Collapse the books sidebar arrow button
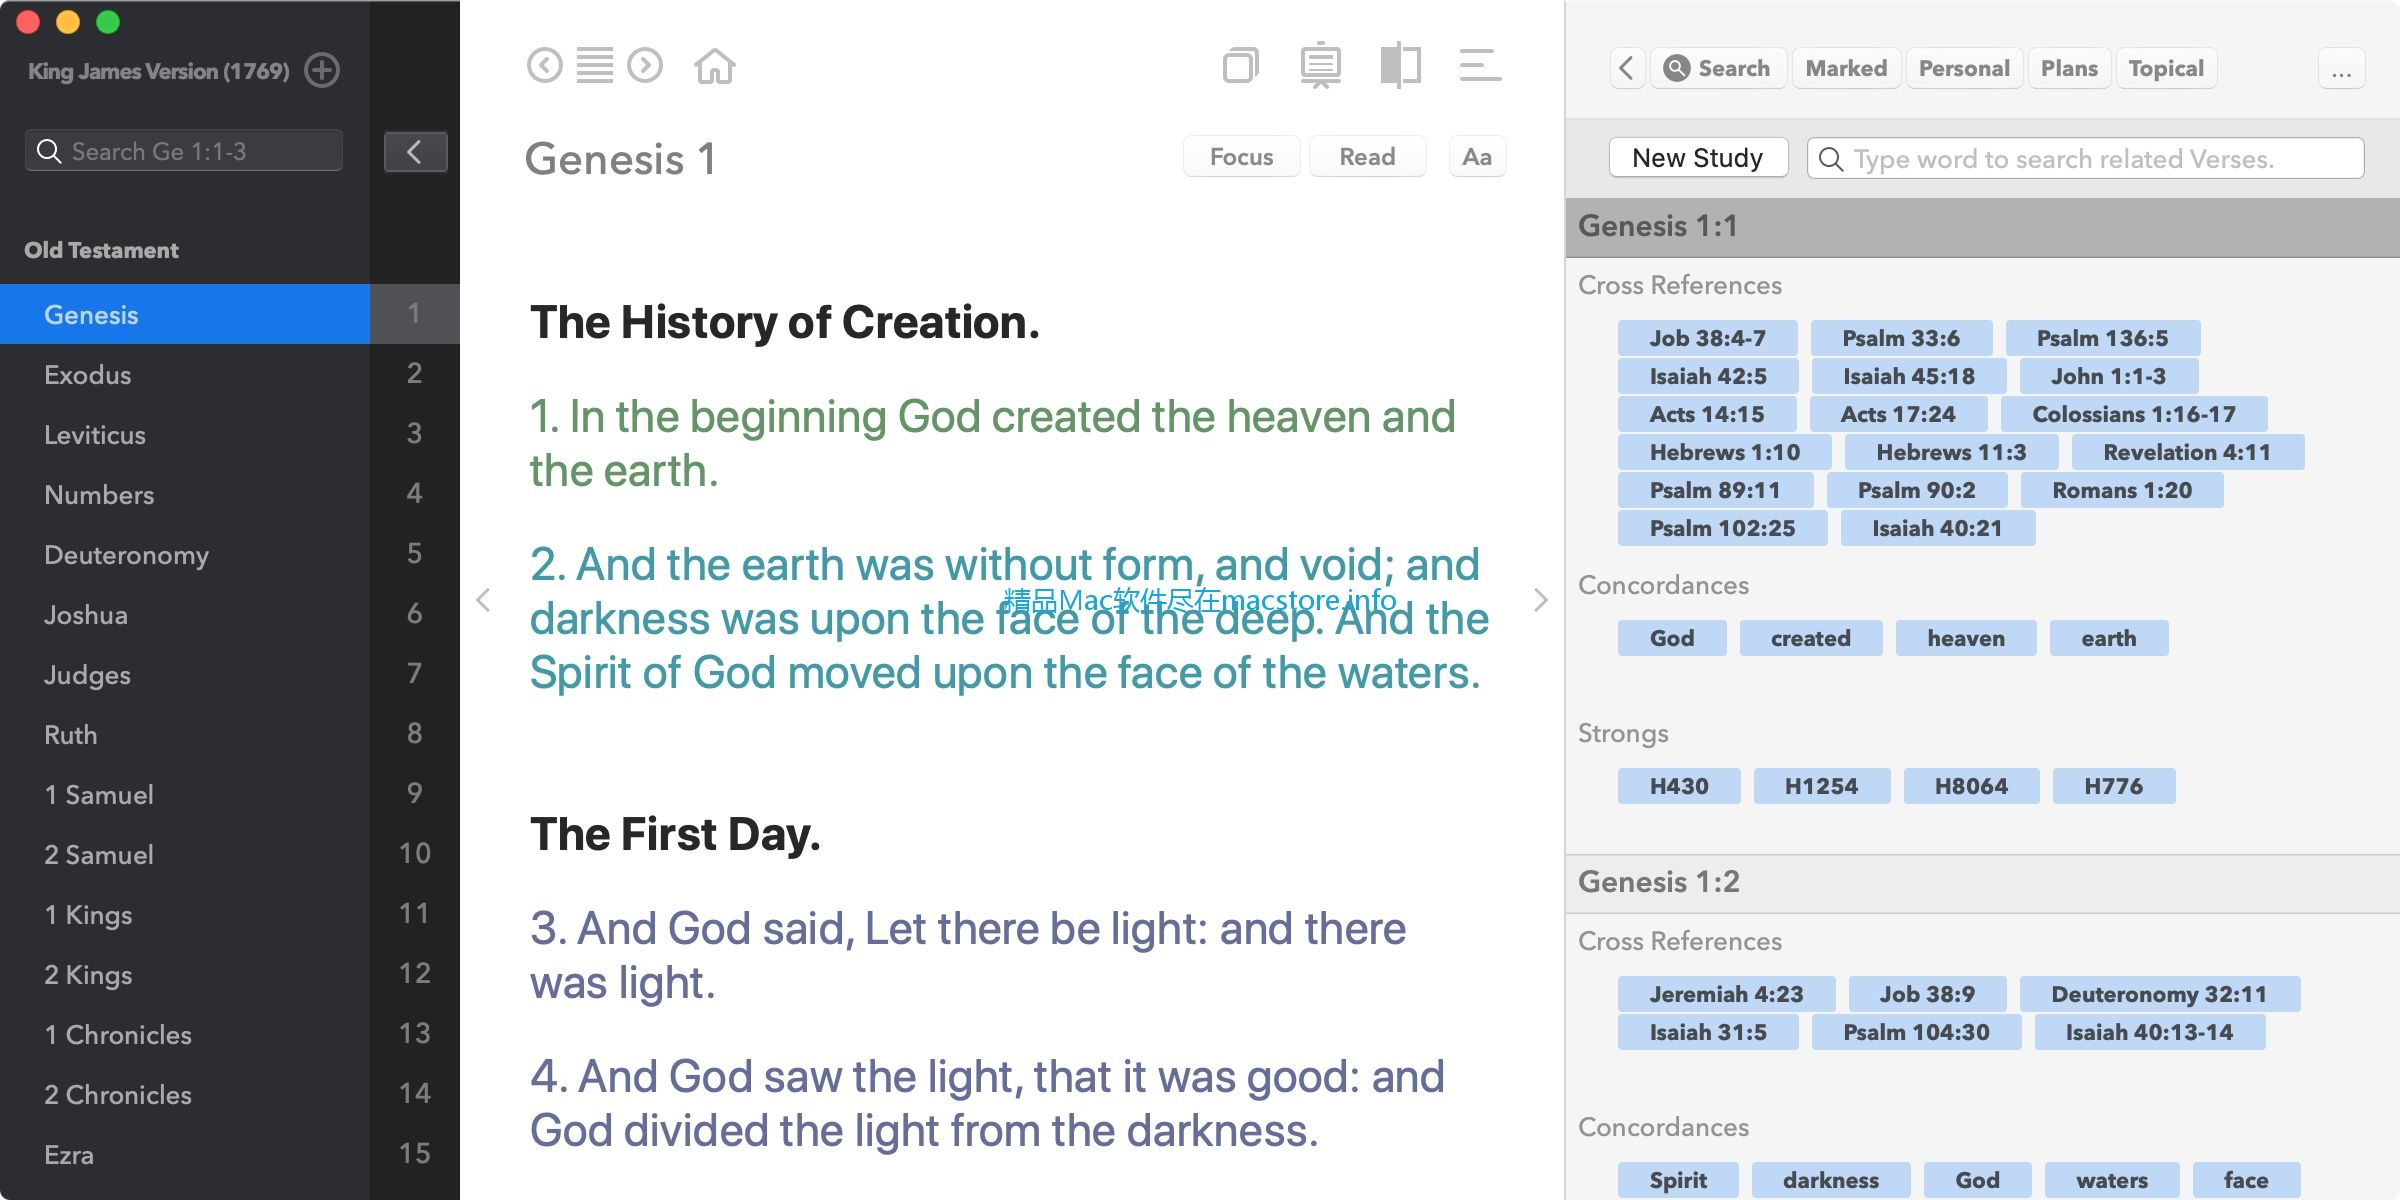This screenshot has width=2400, height=1200. (415, 152)
